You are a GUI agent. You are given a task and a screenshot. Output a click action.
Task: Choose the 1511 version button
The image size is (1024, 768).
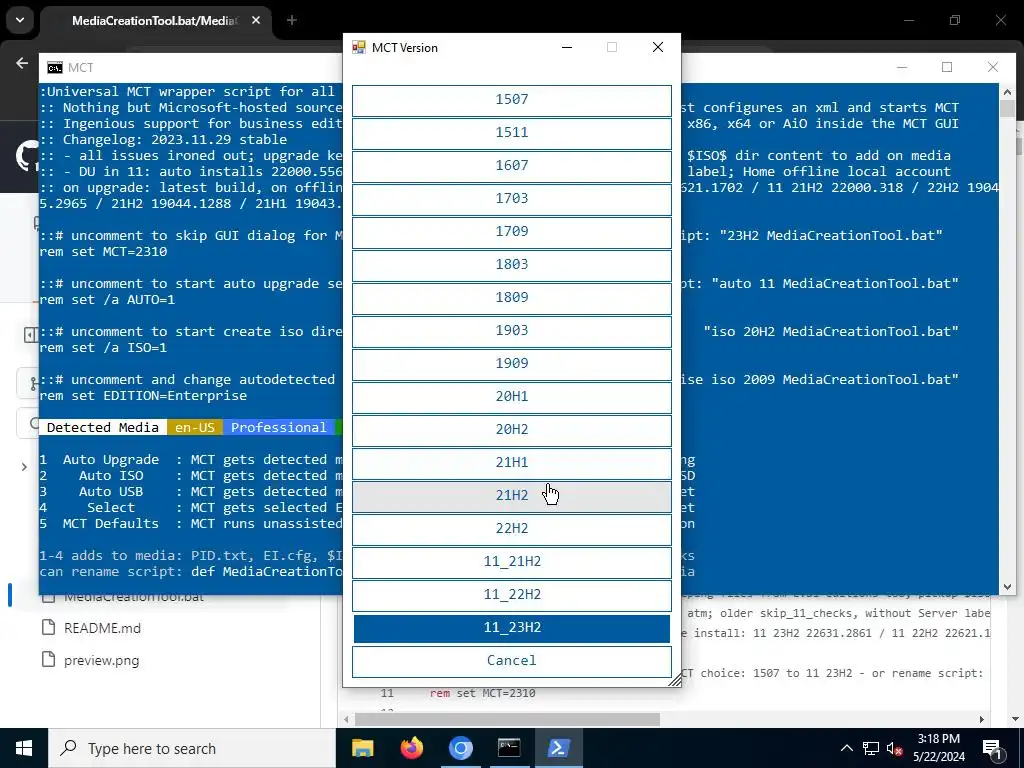[511, 133]
